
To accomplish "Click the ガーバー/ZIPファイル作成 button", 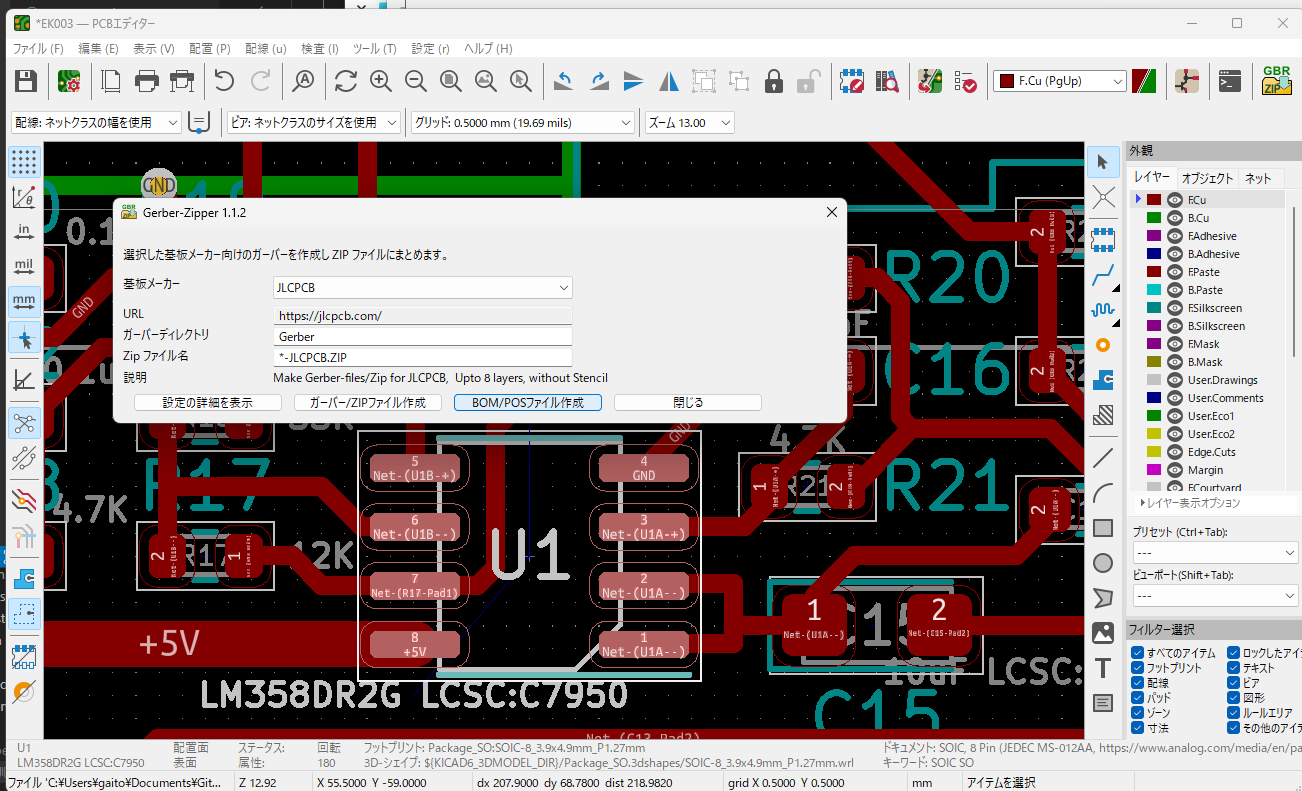I will (368, 403).
